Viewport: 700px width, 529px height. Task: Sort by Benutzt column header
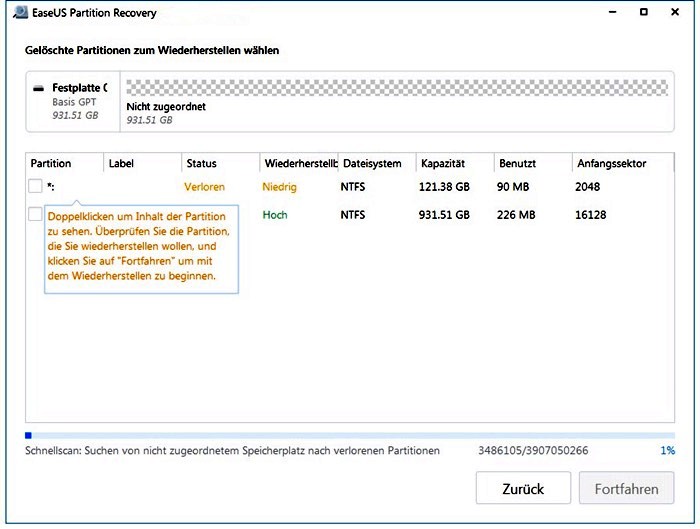pyautogui.click(x=533, y=163)
